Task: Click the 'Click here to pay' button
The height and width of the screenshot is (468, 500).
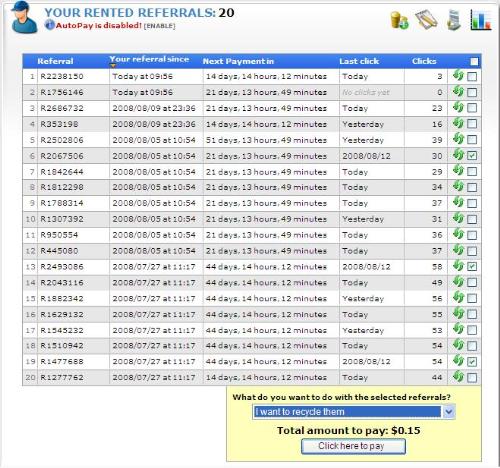Action: (353, 446)
